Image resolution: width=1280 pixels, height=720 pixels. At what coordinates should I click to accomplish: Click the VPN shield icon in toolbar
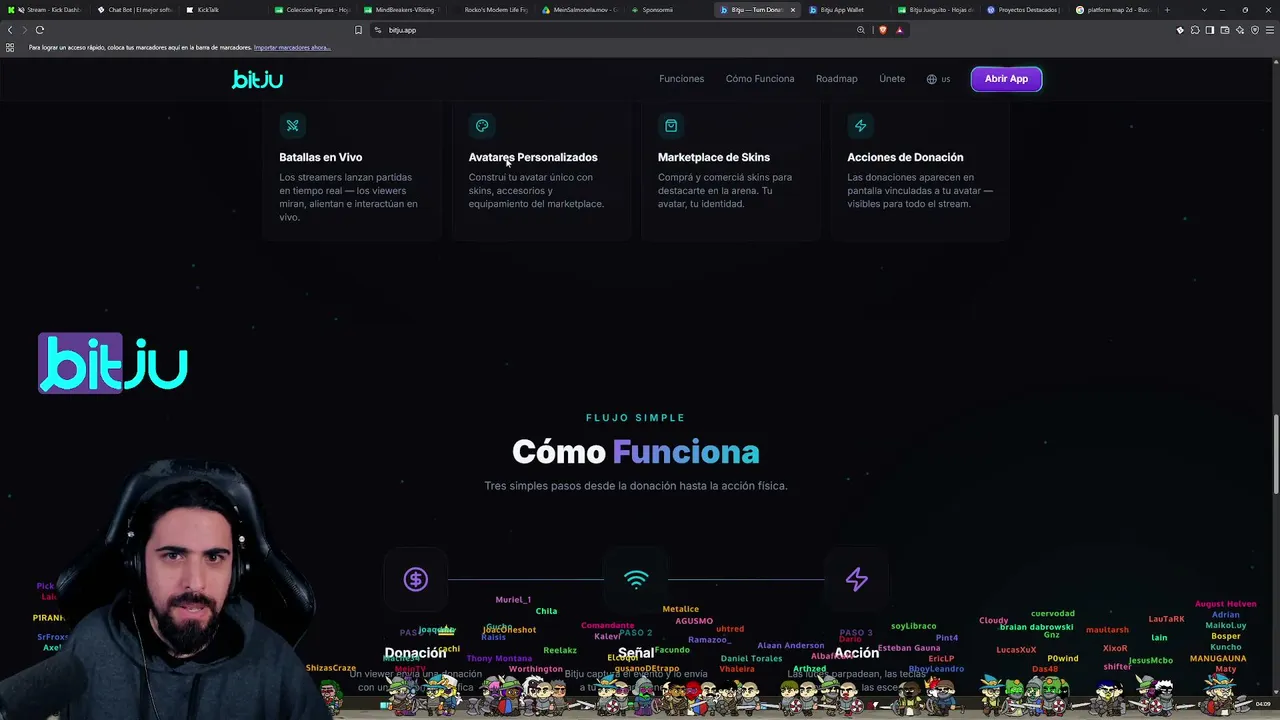point(1255,30)
